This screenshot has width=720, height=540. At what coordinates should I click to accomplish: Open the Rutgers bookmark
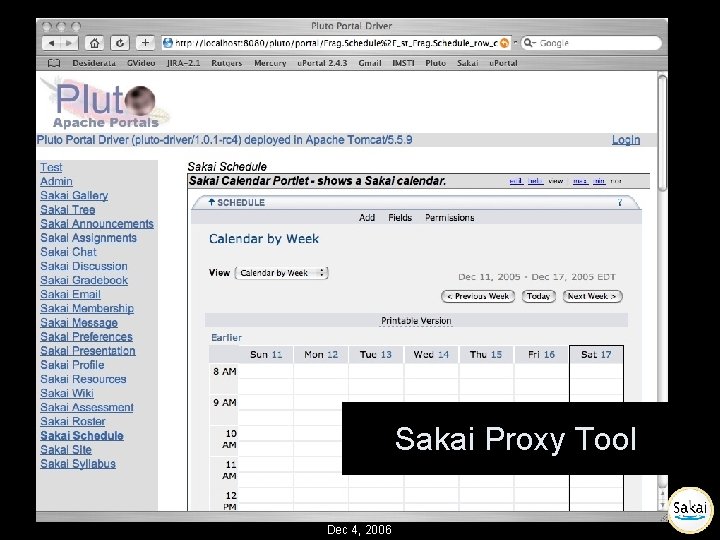point(226,63)
